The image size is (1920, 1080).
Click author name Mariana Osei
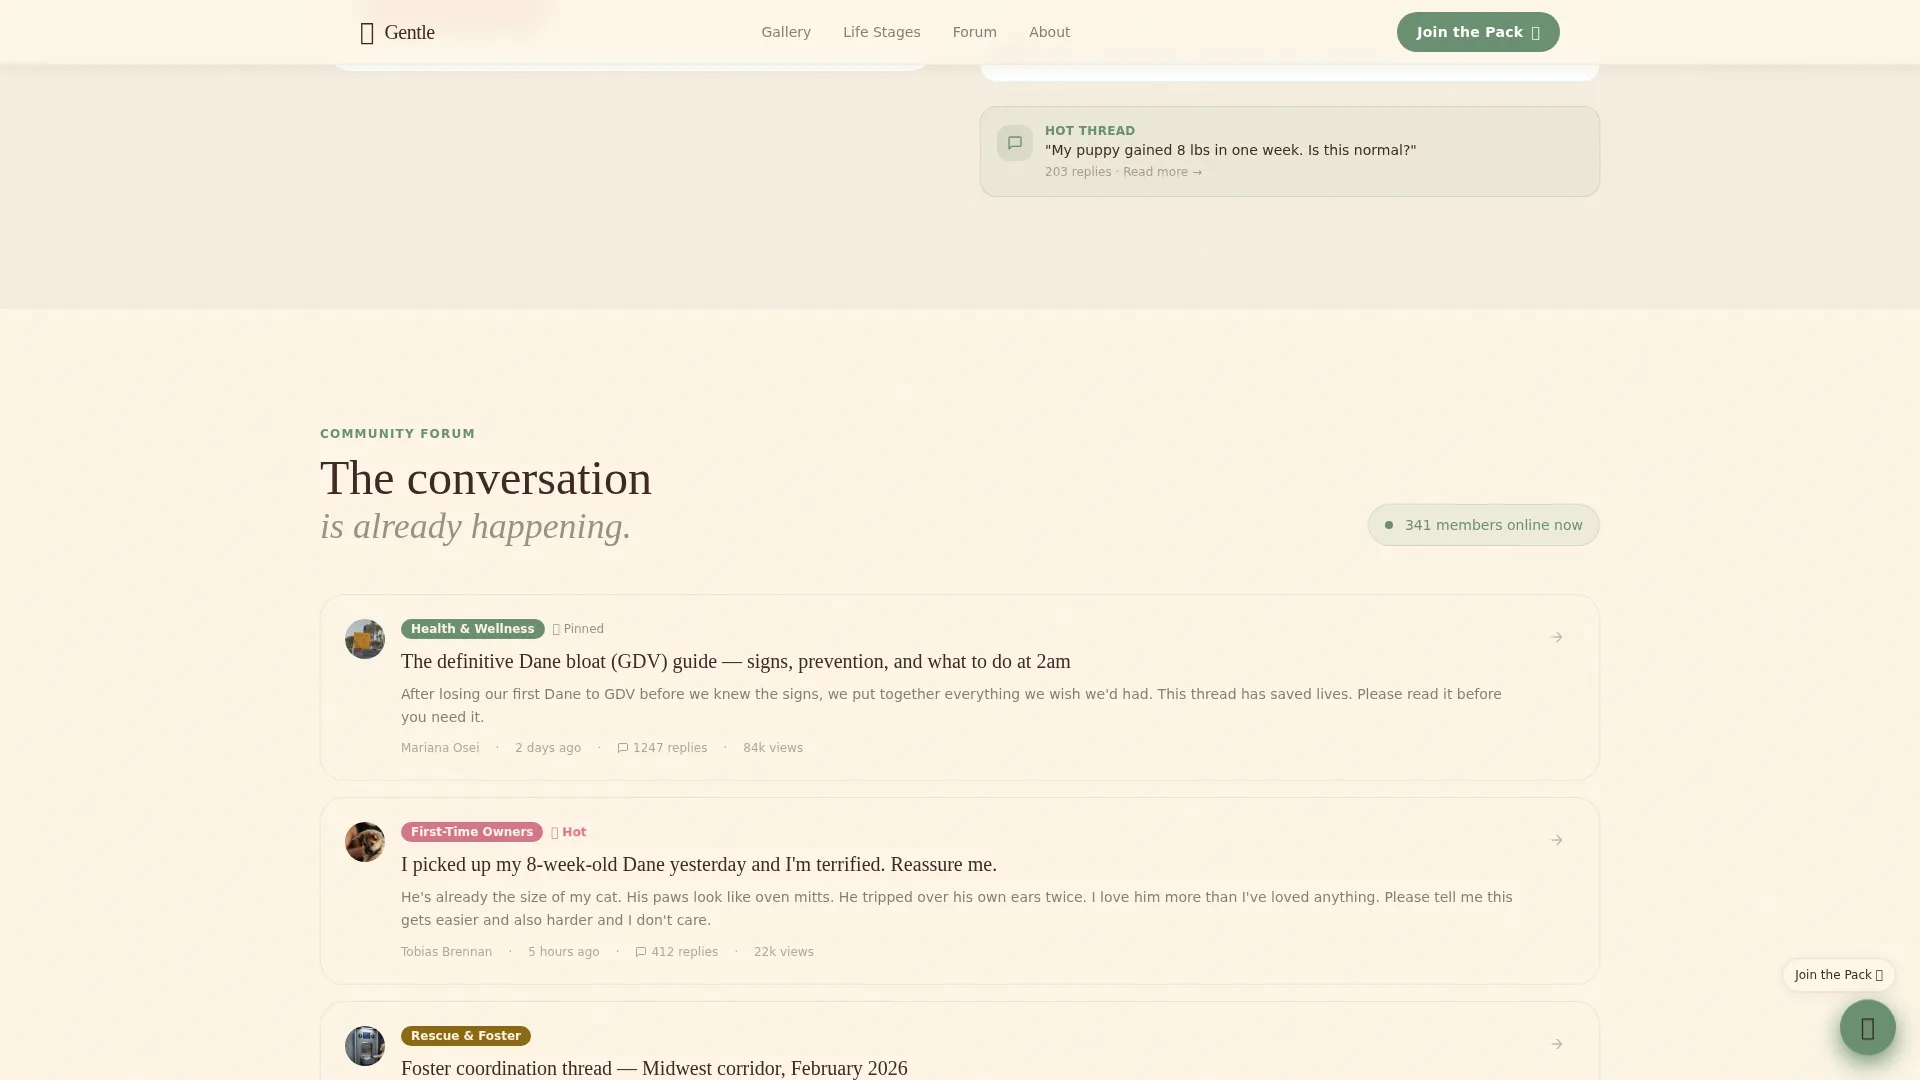[440, 748]
